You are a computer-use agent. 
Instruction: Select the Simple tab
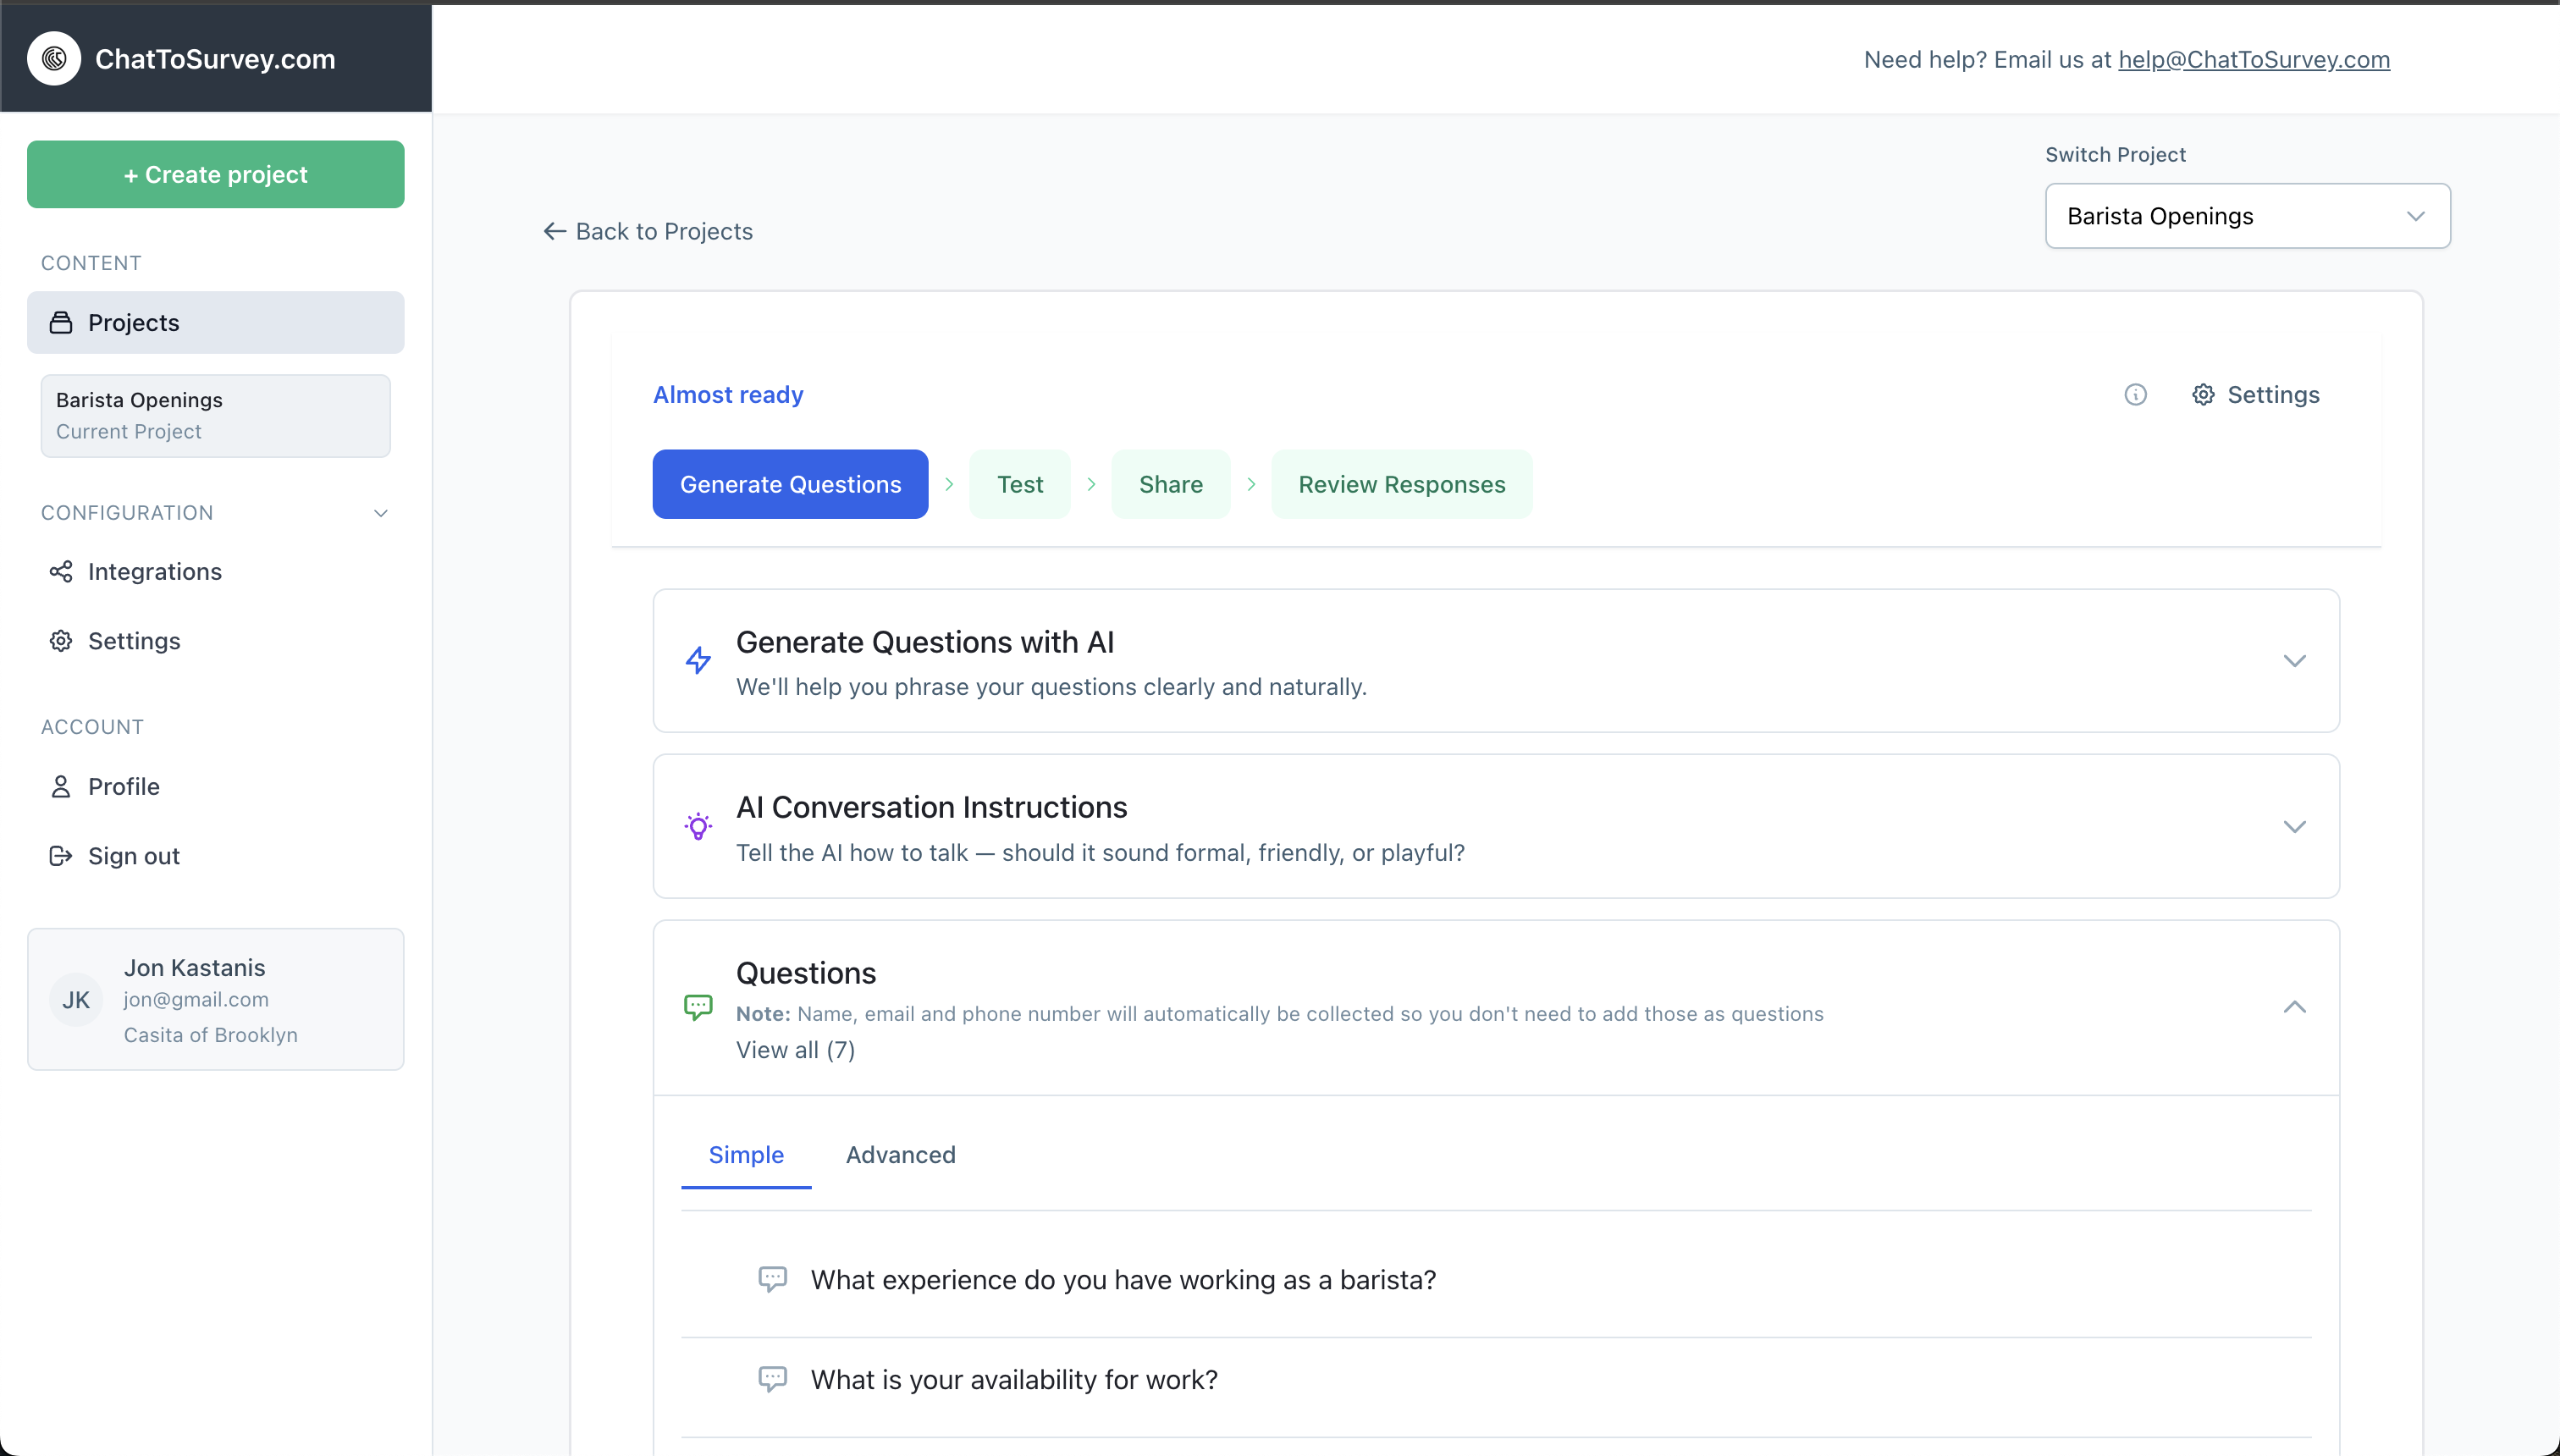[x=746, y=1154]
